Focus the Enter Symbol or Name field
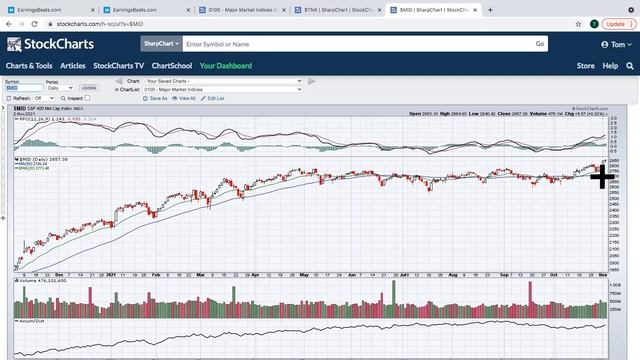Image resolution: width=640 pixels, height=360 pixels. click(357, 44)
